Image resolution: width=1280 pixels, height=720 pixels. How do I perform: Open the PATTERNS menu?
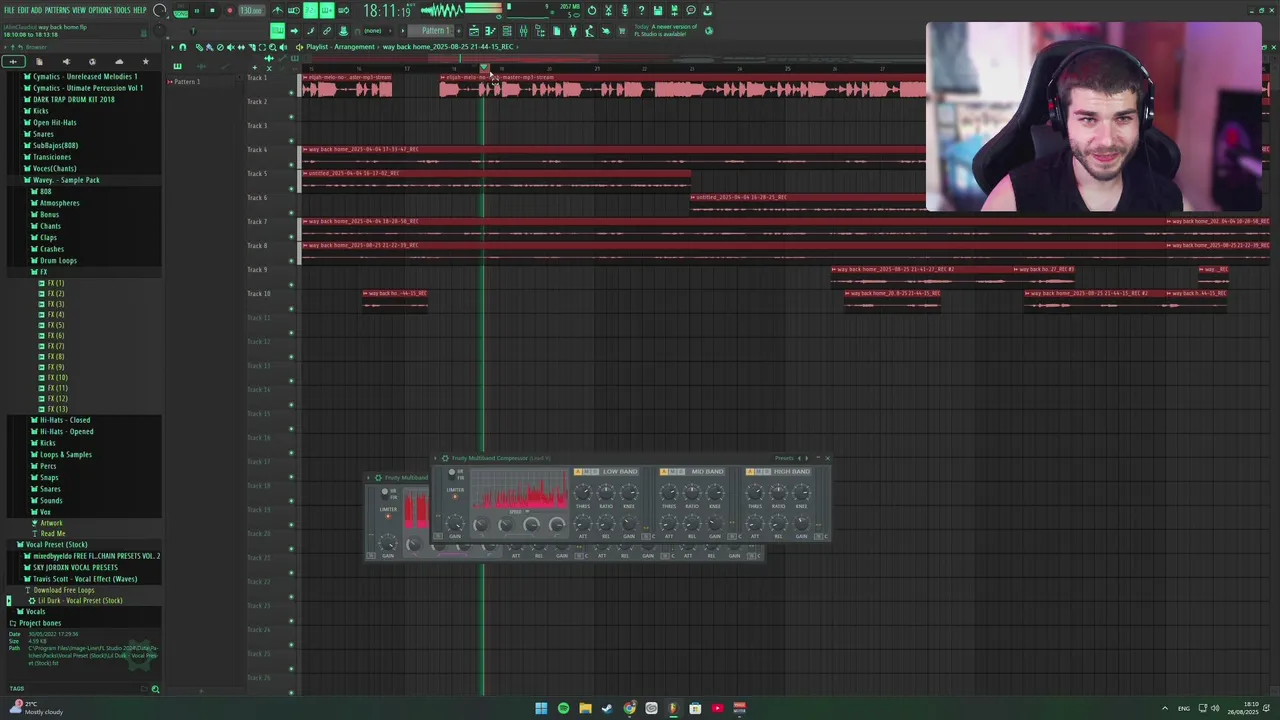point(57,10)
